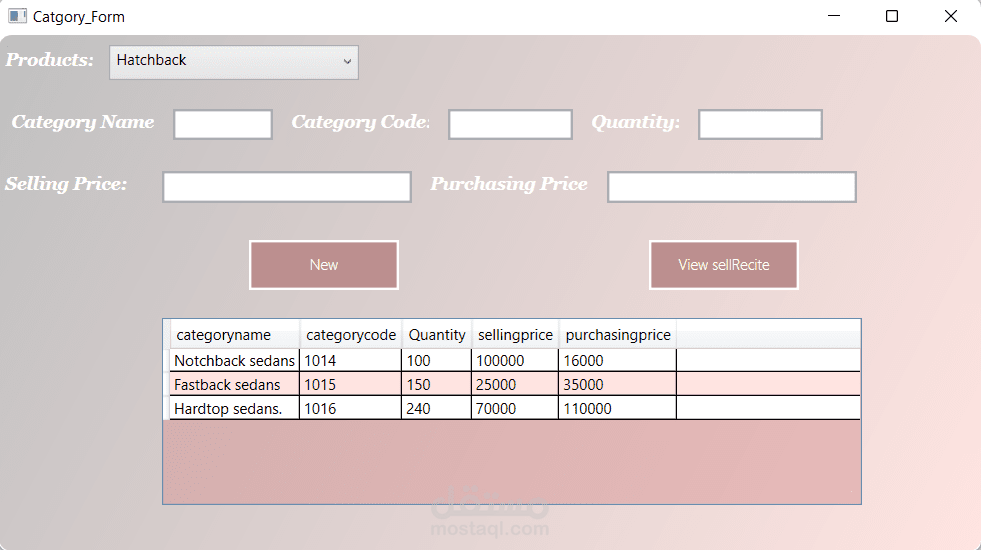Viewport: 981px width, 550px height.
Task: Click the purchasingprice column header
Action: 618,335
